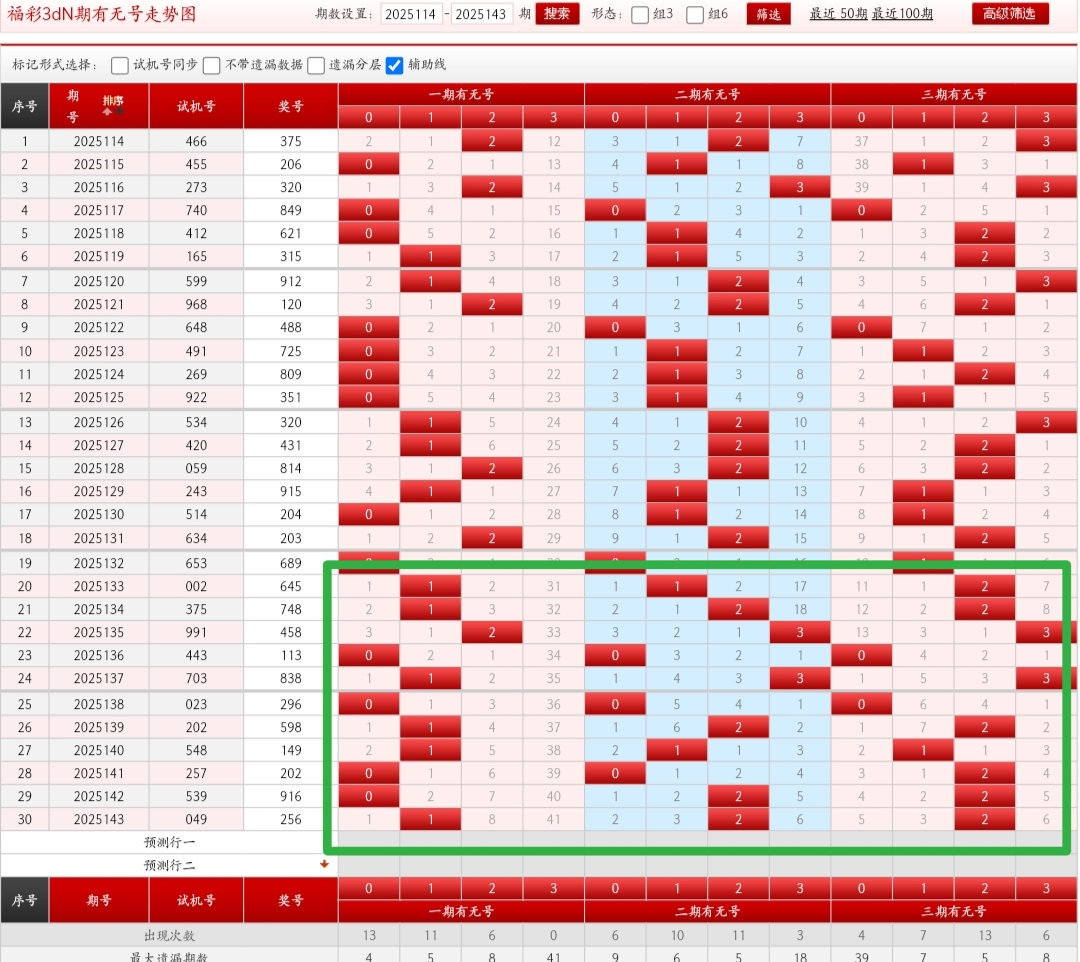Select test number 466 in row 2025114
The width and height of the screenshot is (1080, 962).
click(196, 141)
